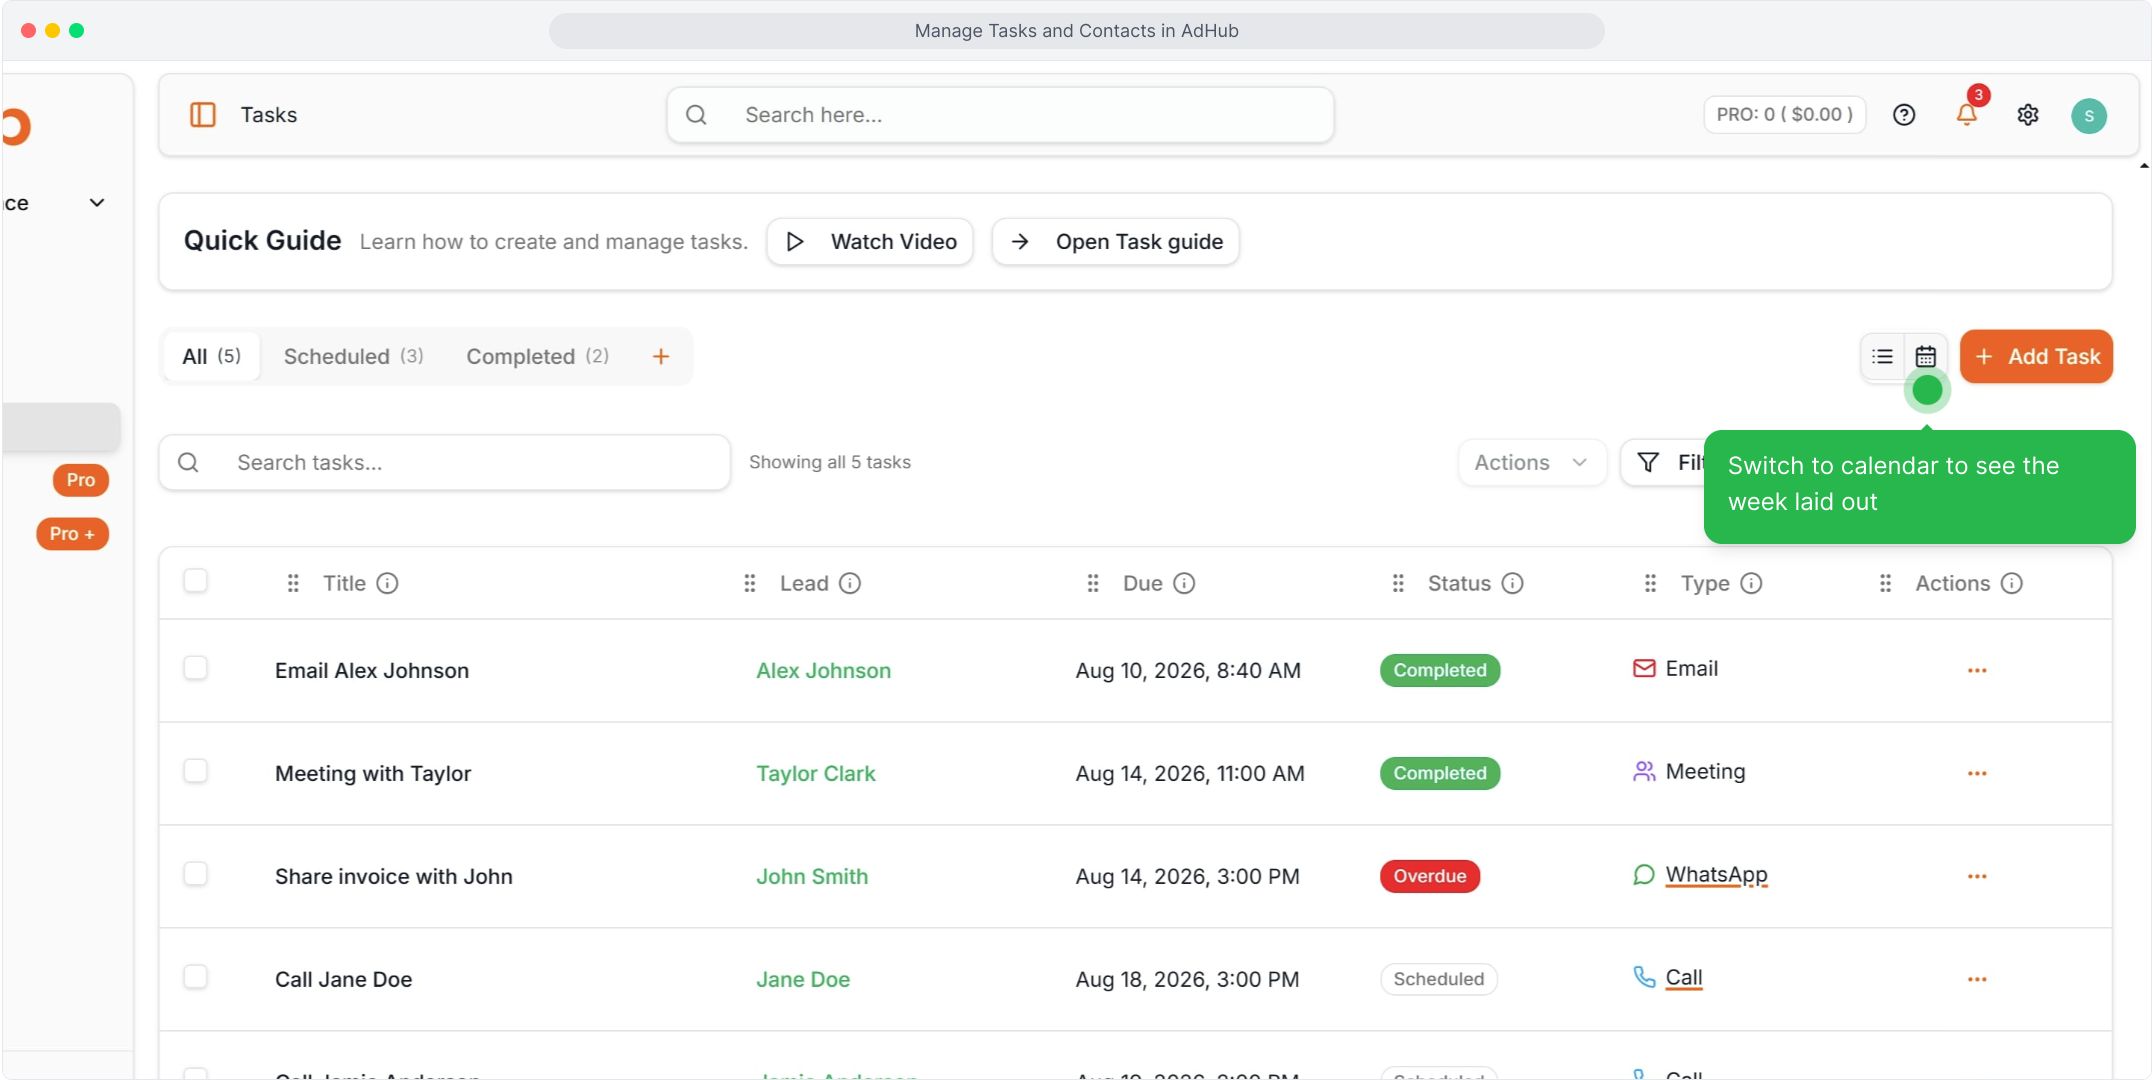2154x1080 pixels.
Task: Click the plus icon to add a tab
Action: pos(661,356)
